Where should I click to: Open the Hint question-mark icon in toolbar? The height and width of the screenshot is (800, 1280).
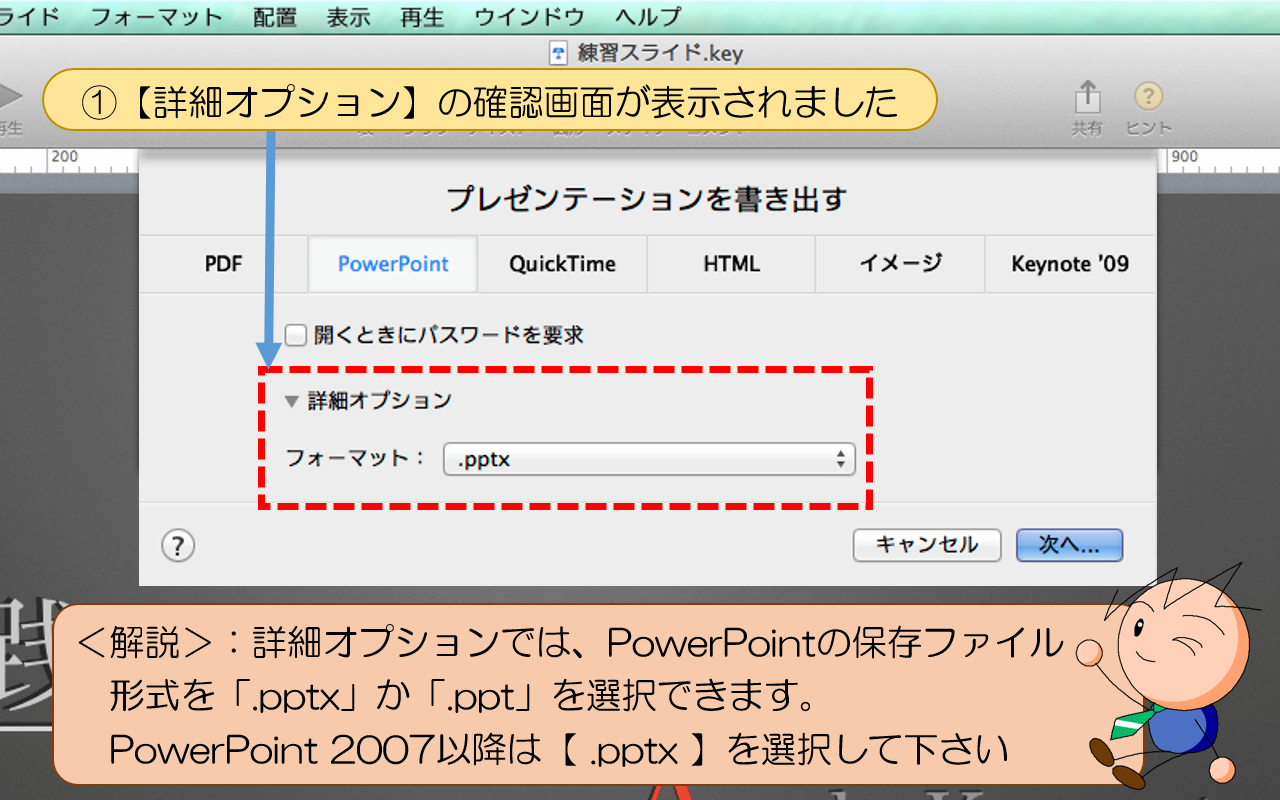pos(1148,97)
